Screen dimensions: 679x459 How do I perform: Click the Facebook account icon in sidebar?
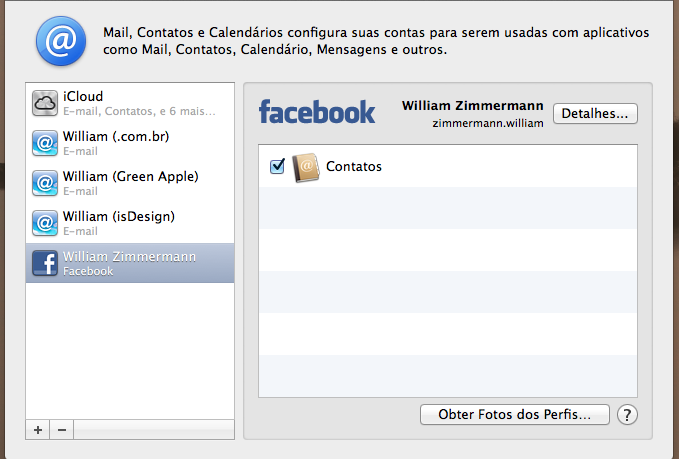tap(45, 263)
